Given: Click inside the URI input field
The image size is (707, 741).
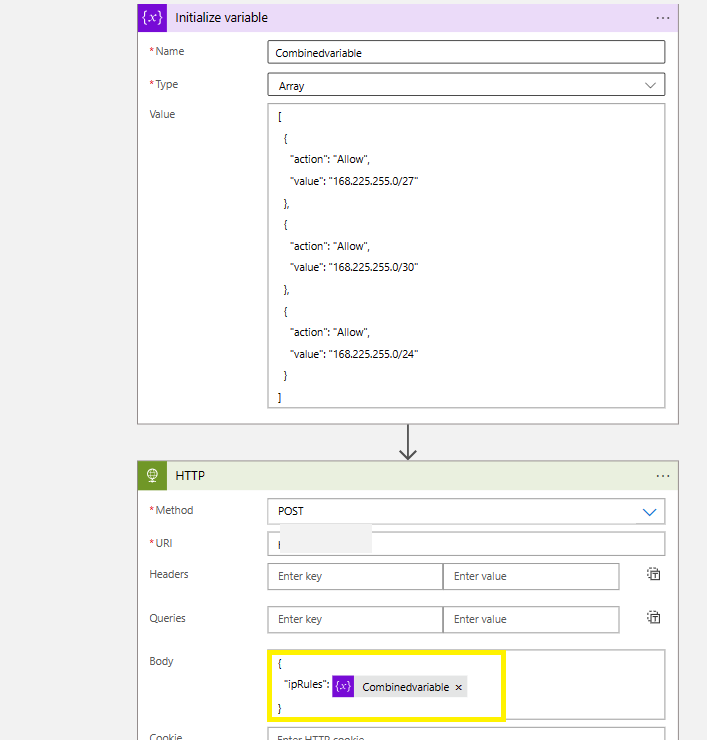Looking at the screenshot, I should [466, 543].
